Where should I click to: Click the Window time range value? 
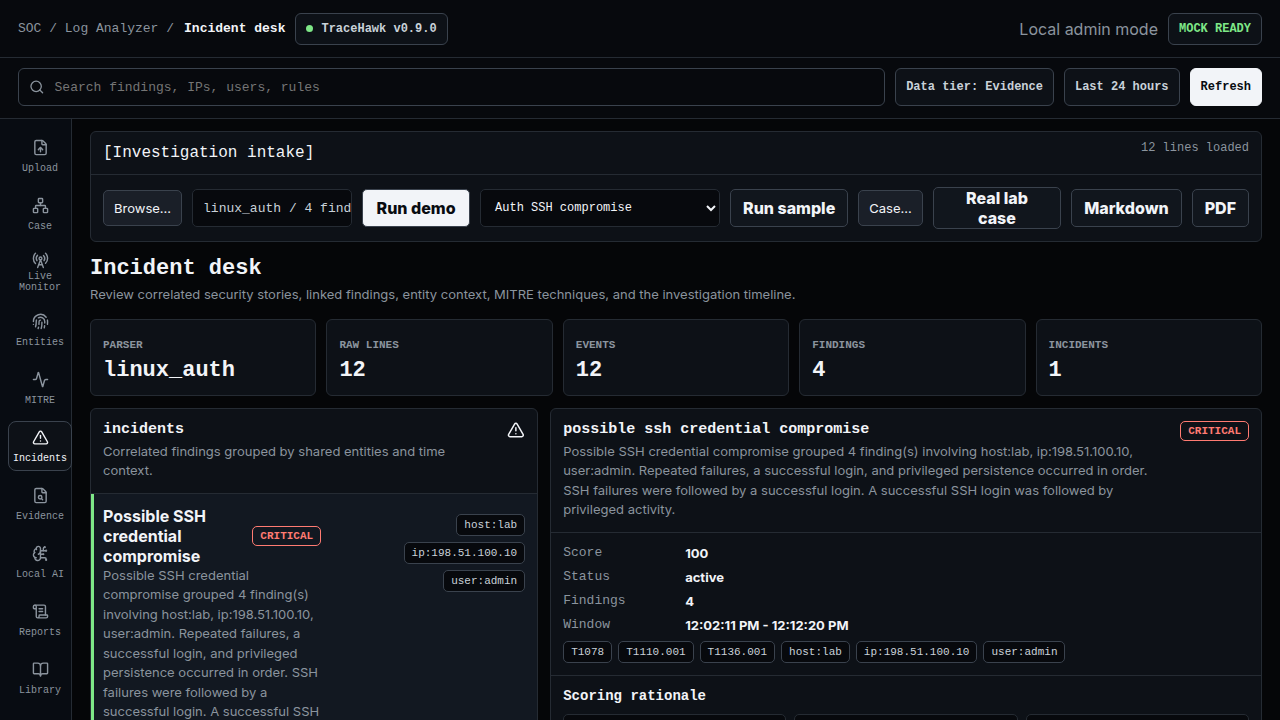pyautogui.click(x=767, y=625)
